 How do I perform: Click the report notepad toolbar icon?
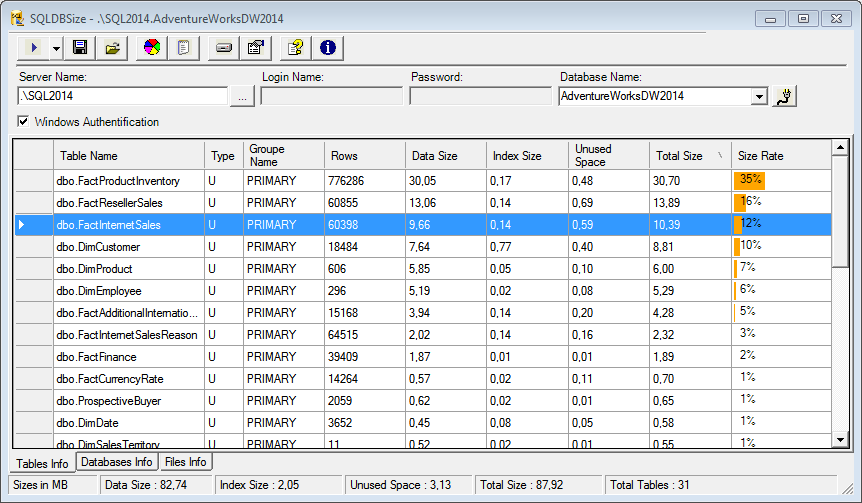(184, 47)
